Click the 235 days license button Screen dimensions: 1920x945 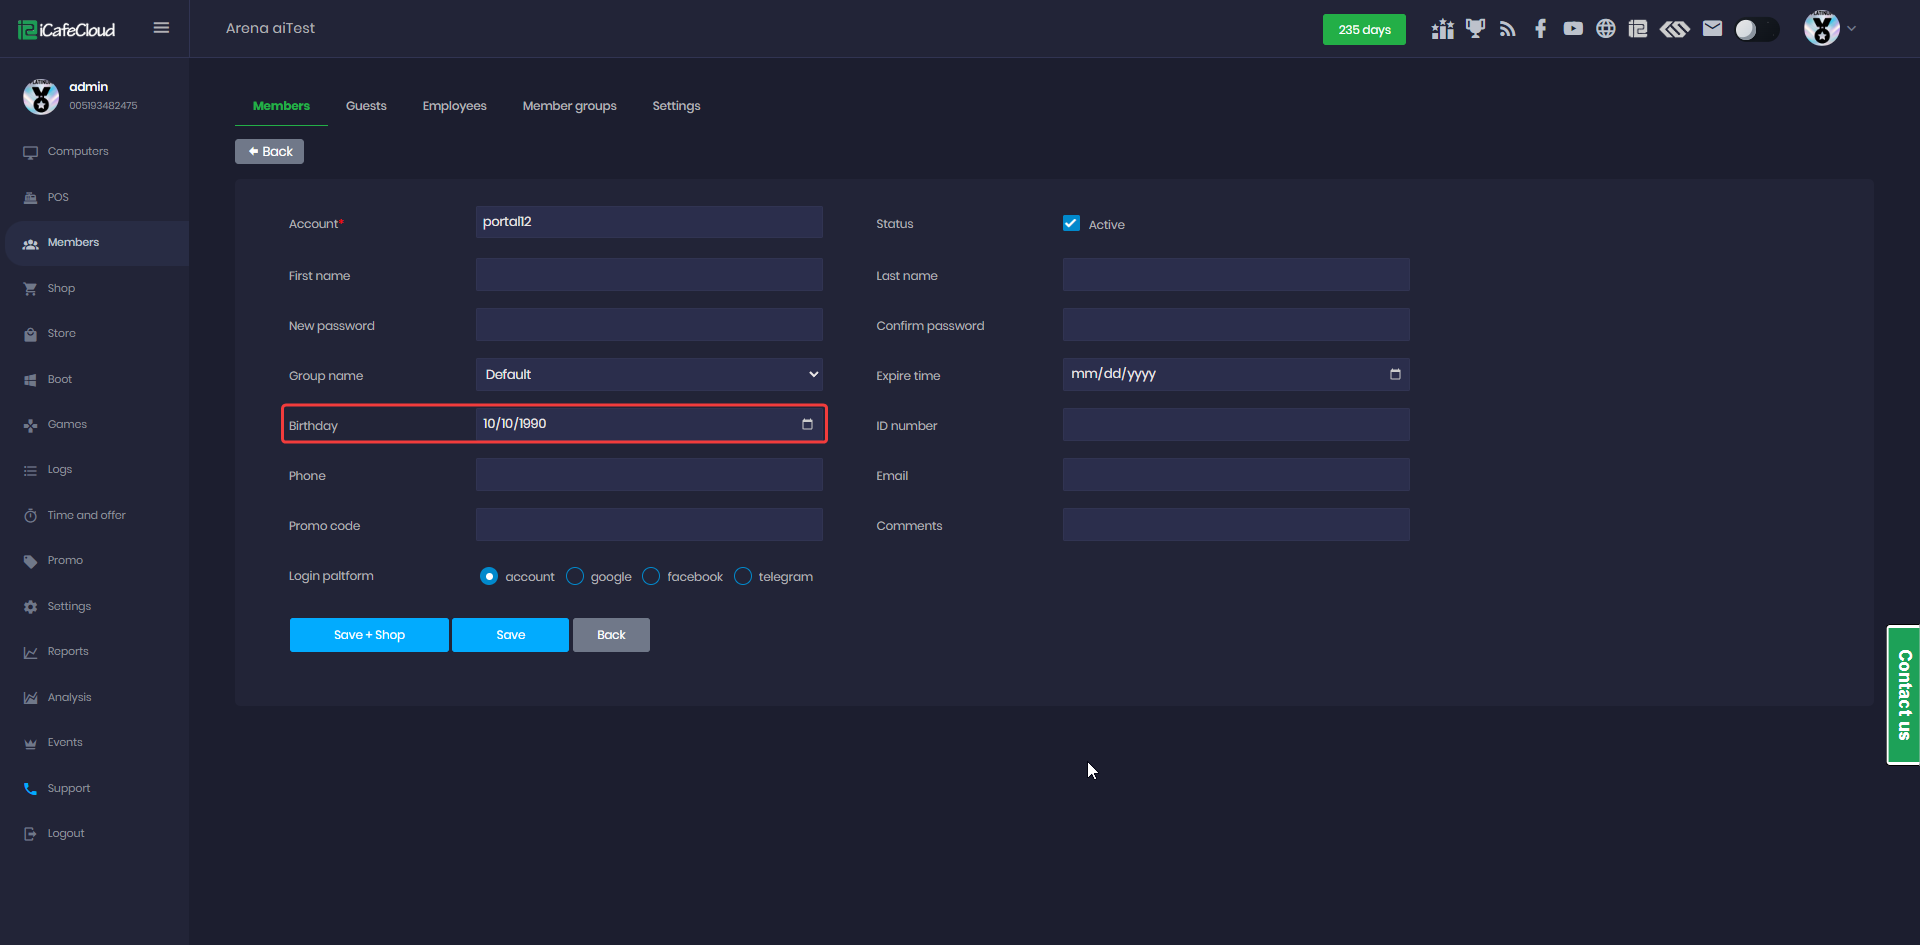(1364, 29)
